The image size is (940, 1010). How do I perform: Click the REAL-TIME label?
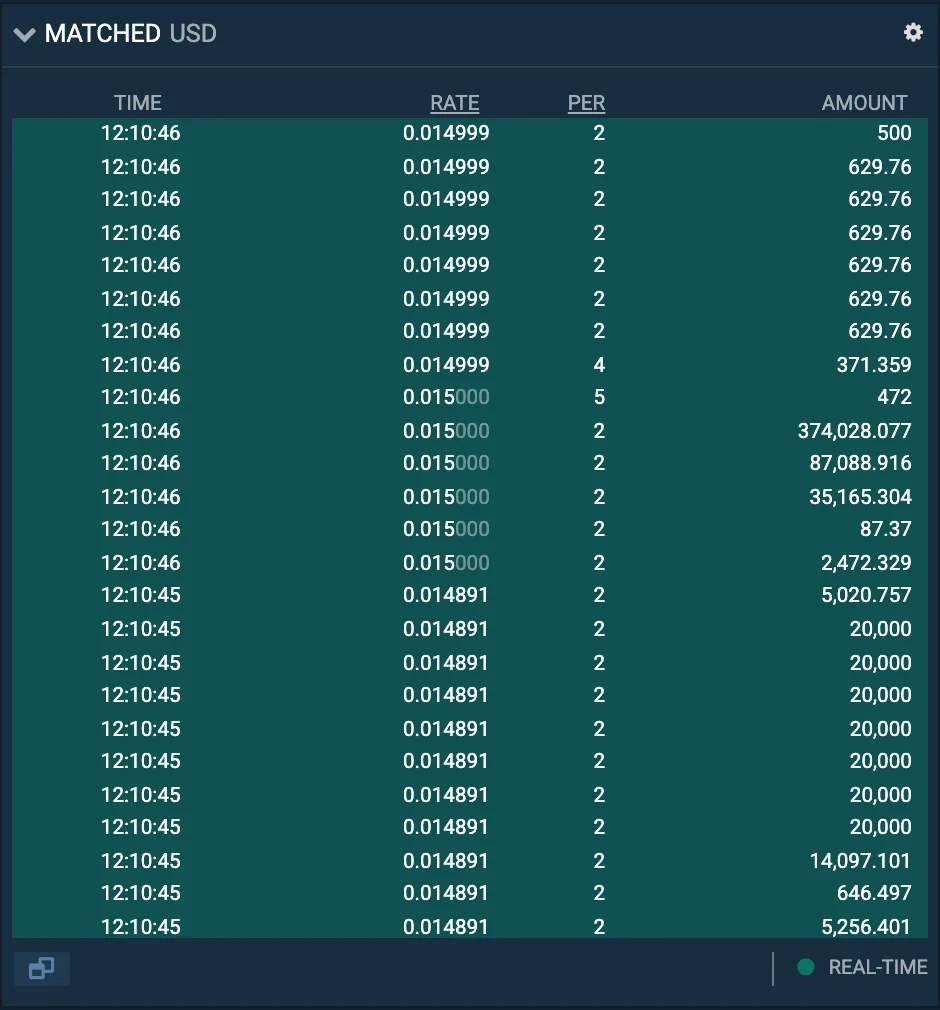pos(878,967)
